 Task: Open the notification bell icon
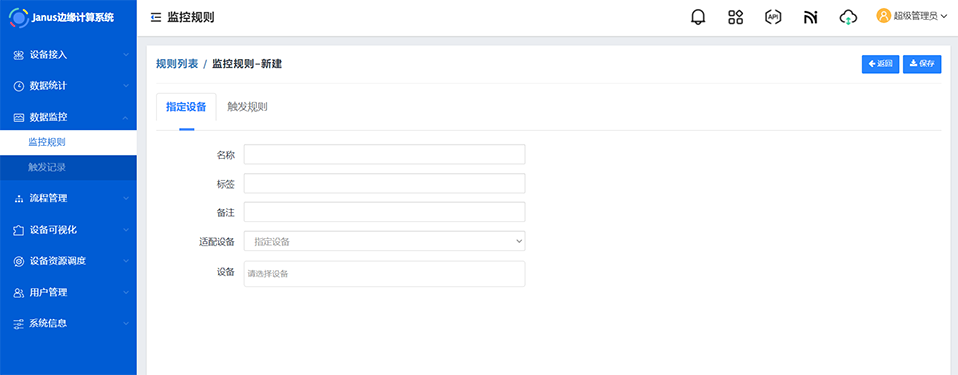coord(698,17)
